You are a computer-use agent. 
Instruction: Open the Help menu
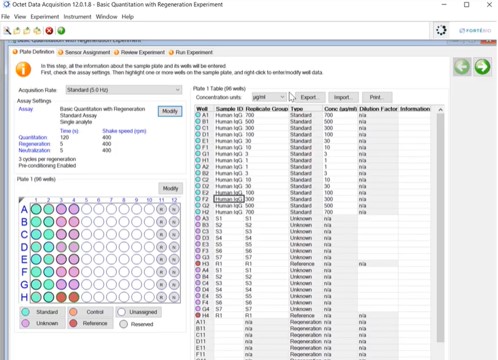point(127,17)
